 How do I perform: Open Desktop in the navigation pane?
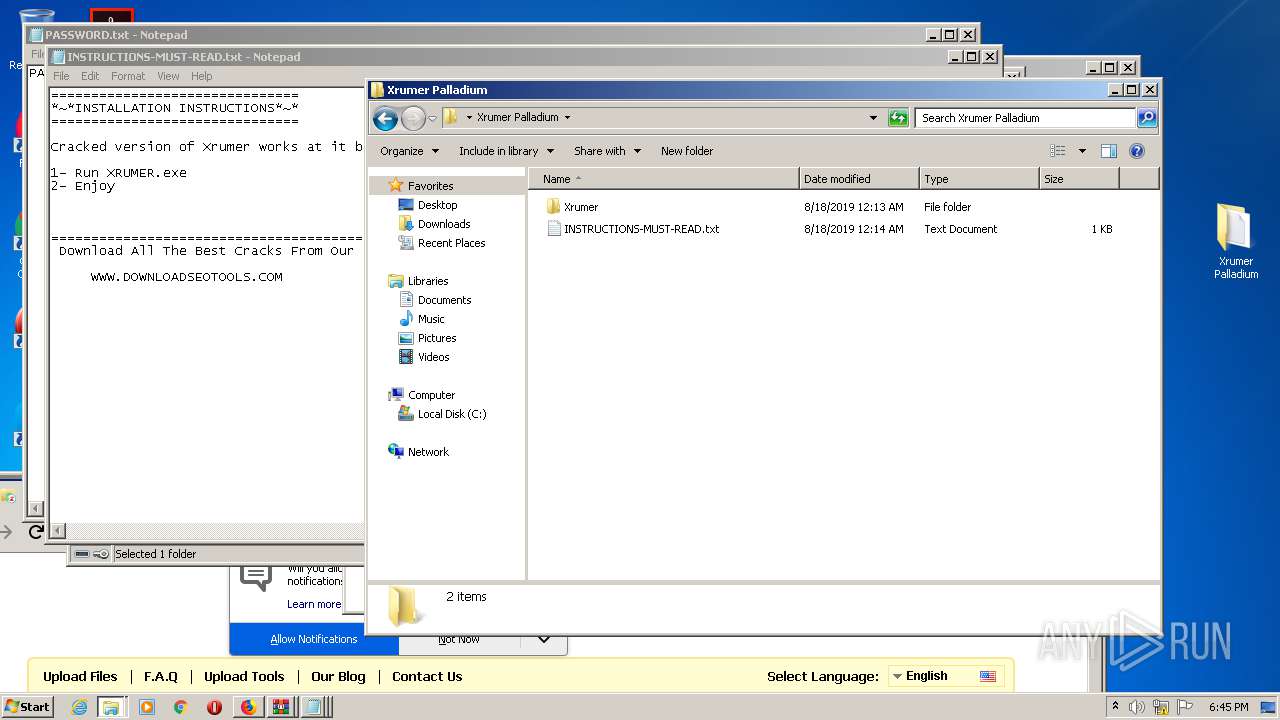437,205
